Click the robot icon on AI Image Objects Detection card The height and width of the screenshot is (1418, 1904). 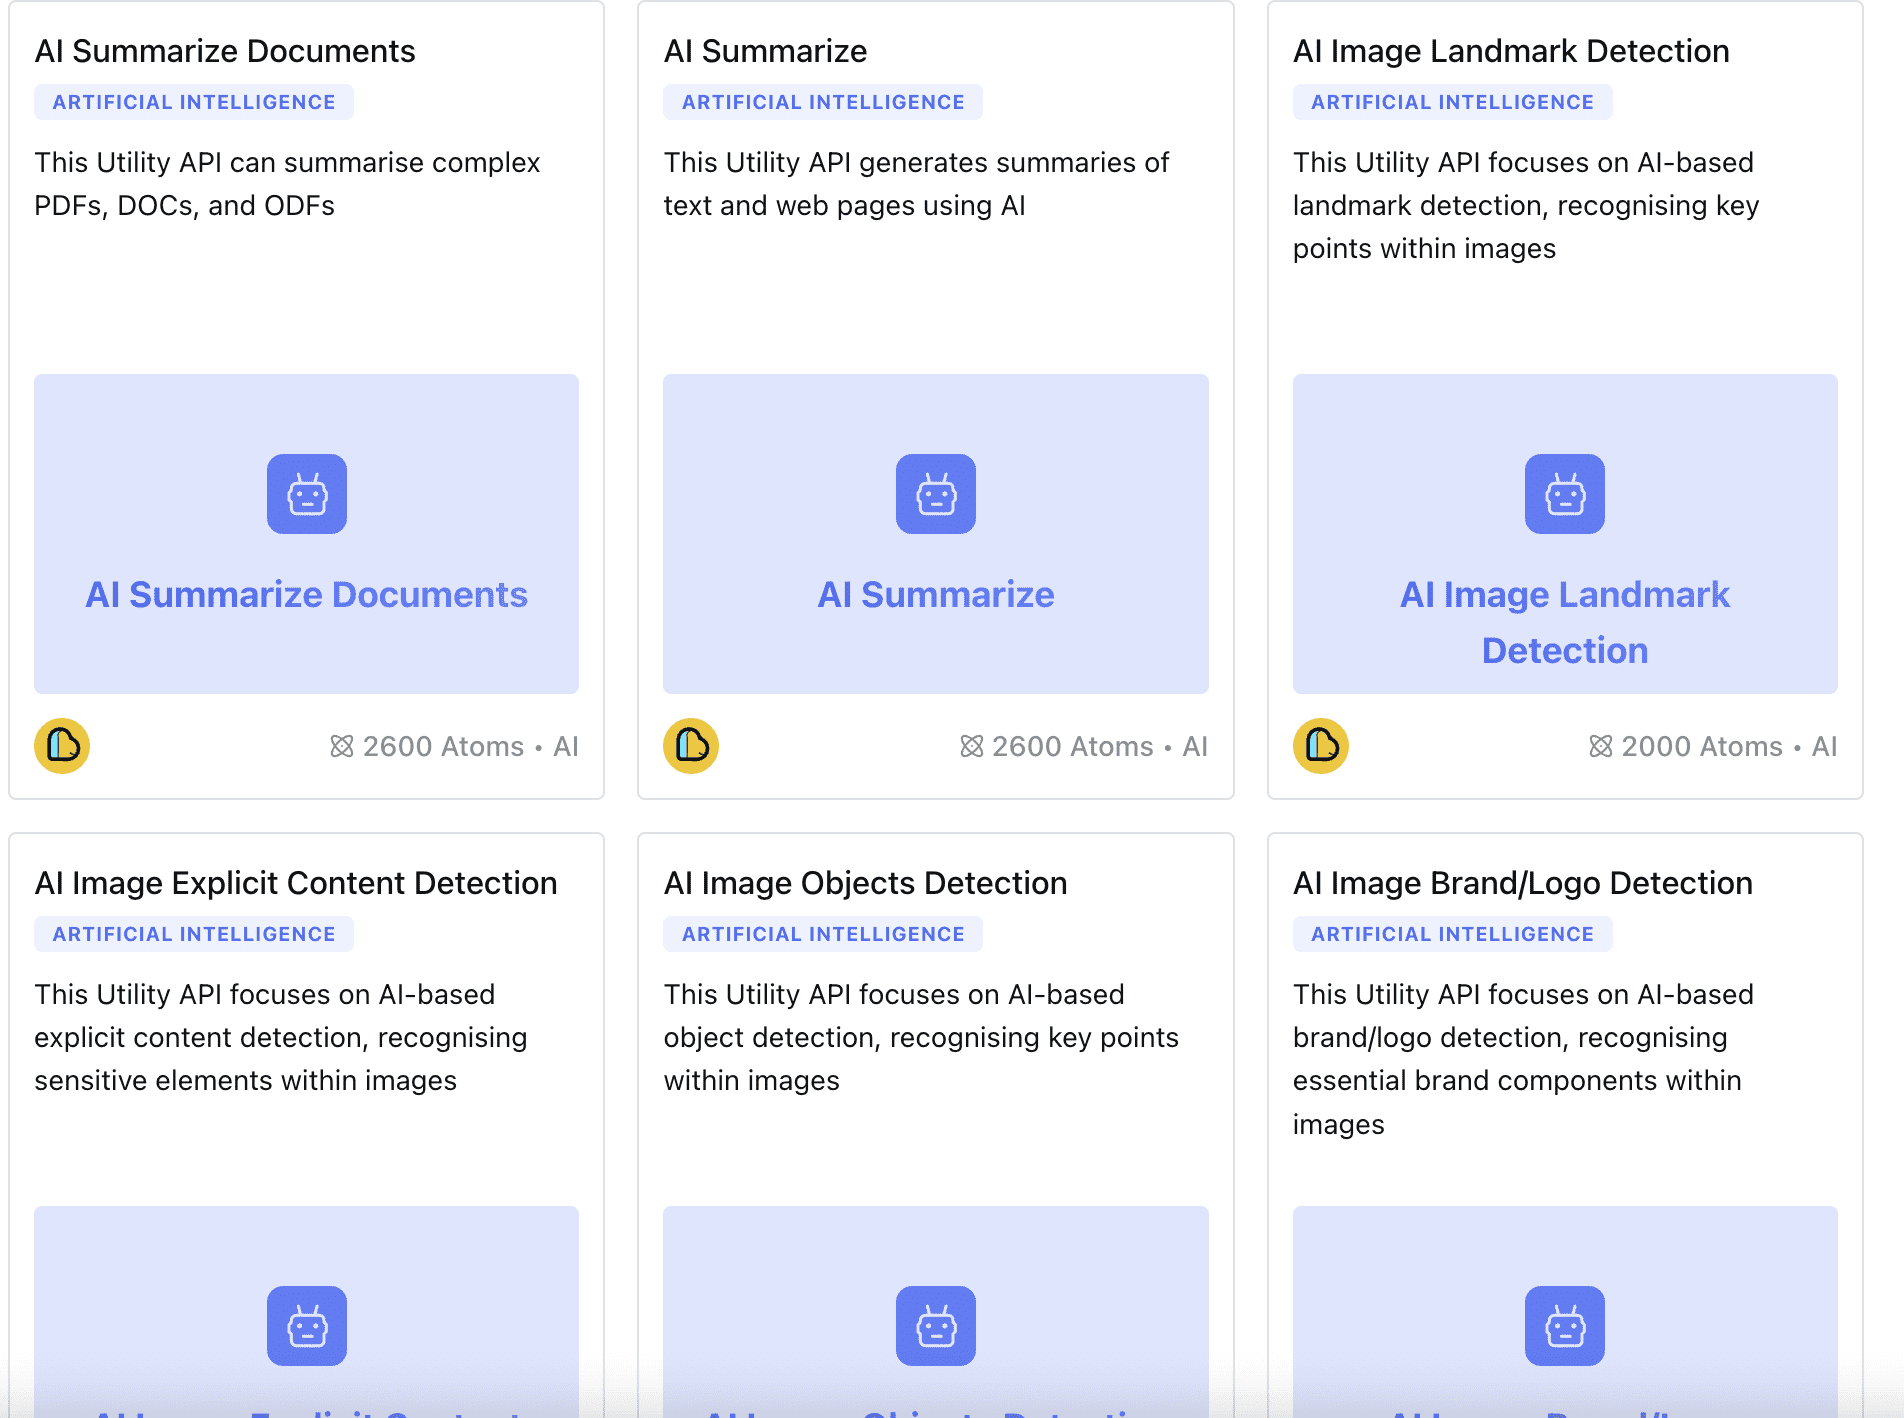936,1326
